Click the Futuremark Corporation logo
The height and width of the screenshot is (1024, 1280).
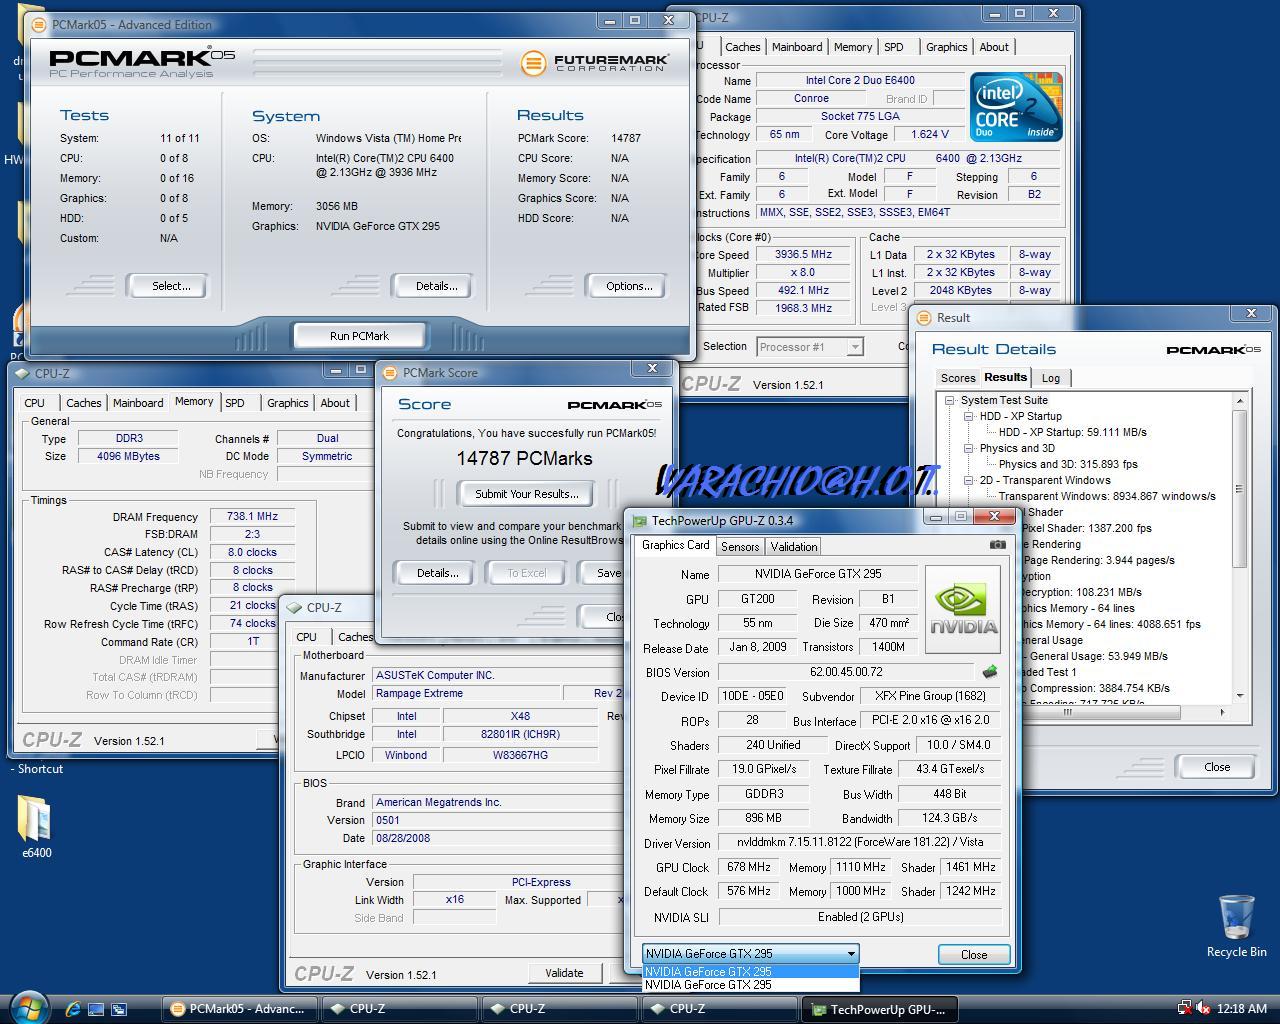tap(594, 63)
